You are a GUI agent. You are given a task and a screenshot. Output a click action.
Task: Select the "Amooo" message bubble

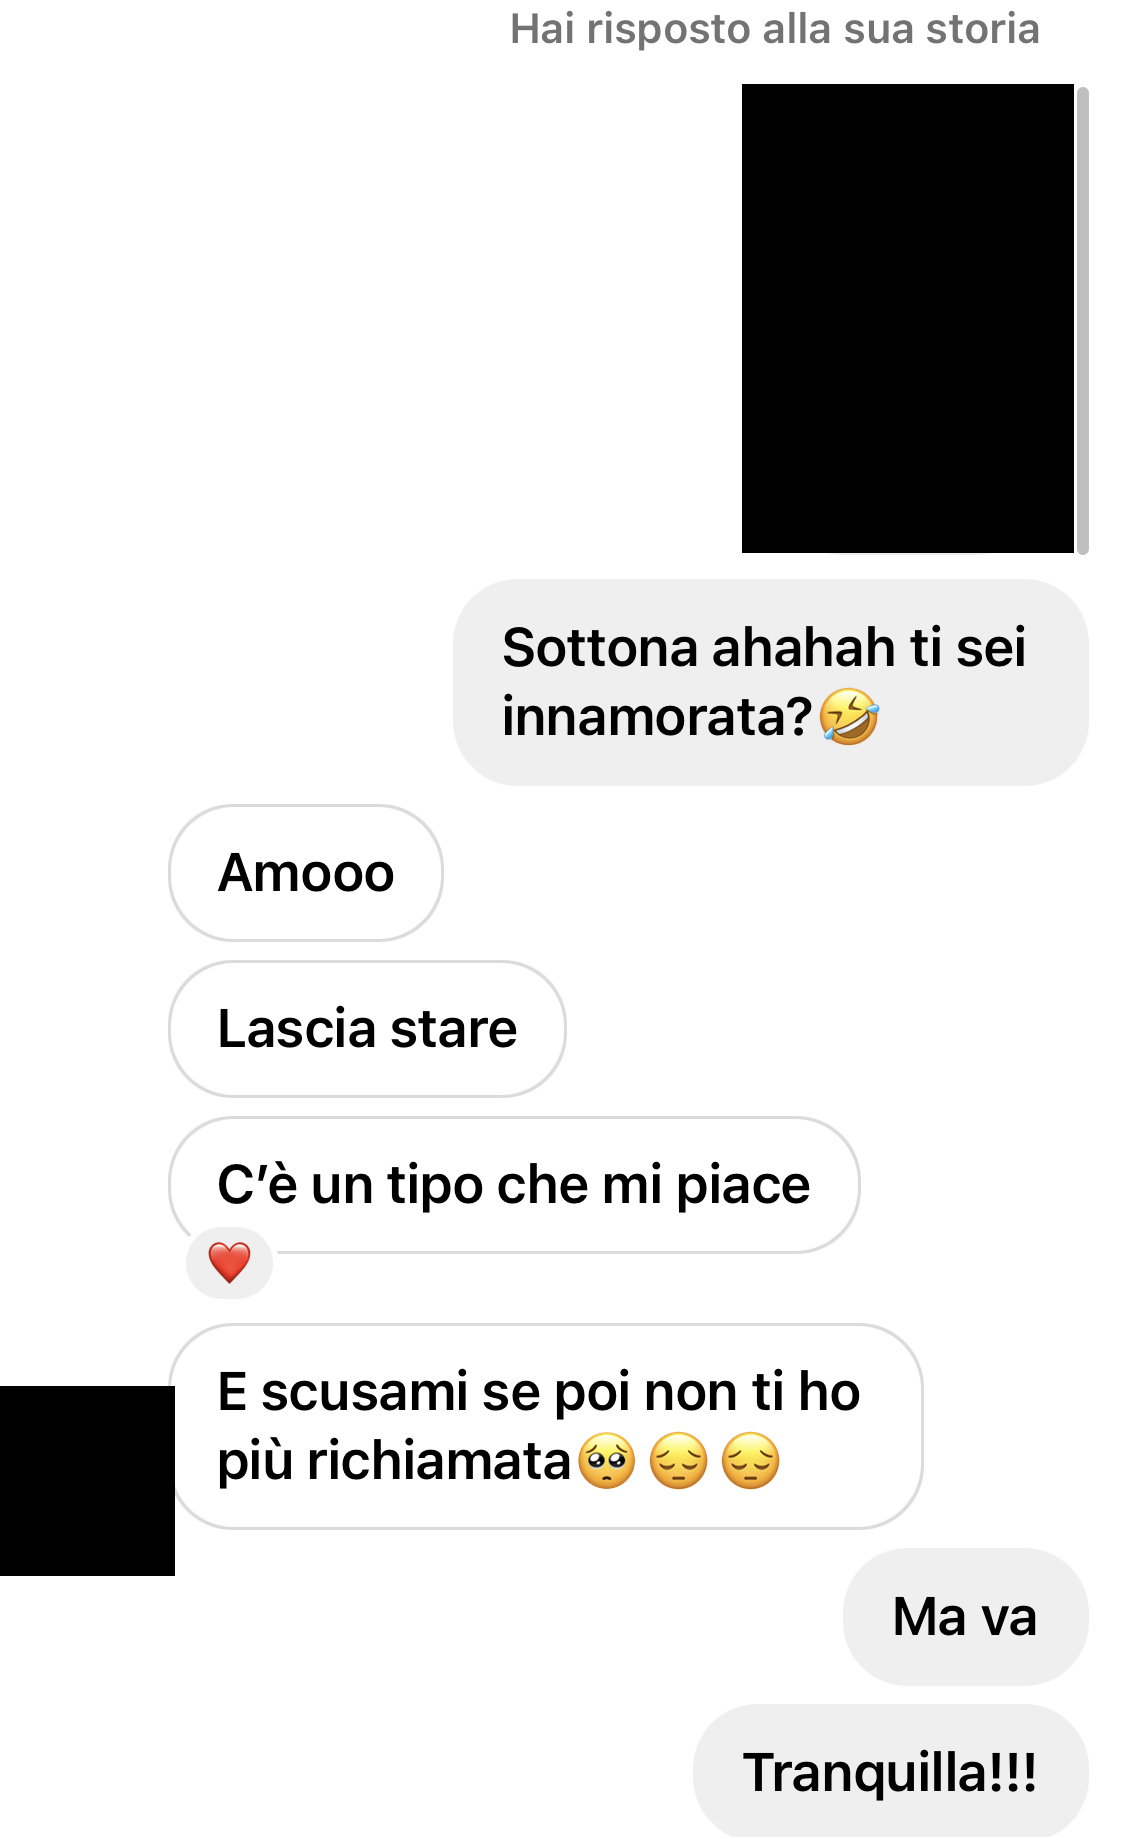click(306, 873)
